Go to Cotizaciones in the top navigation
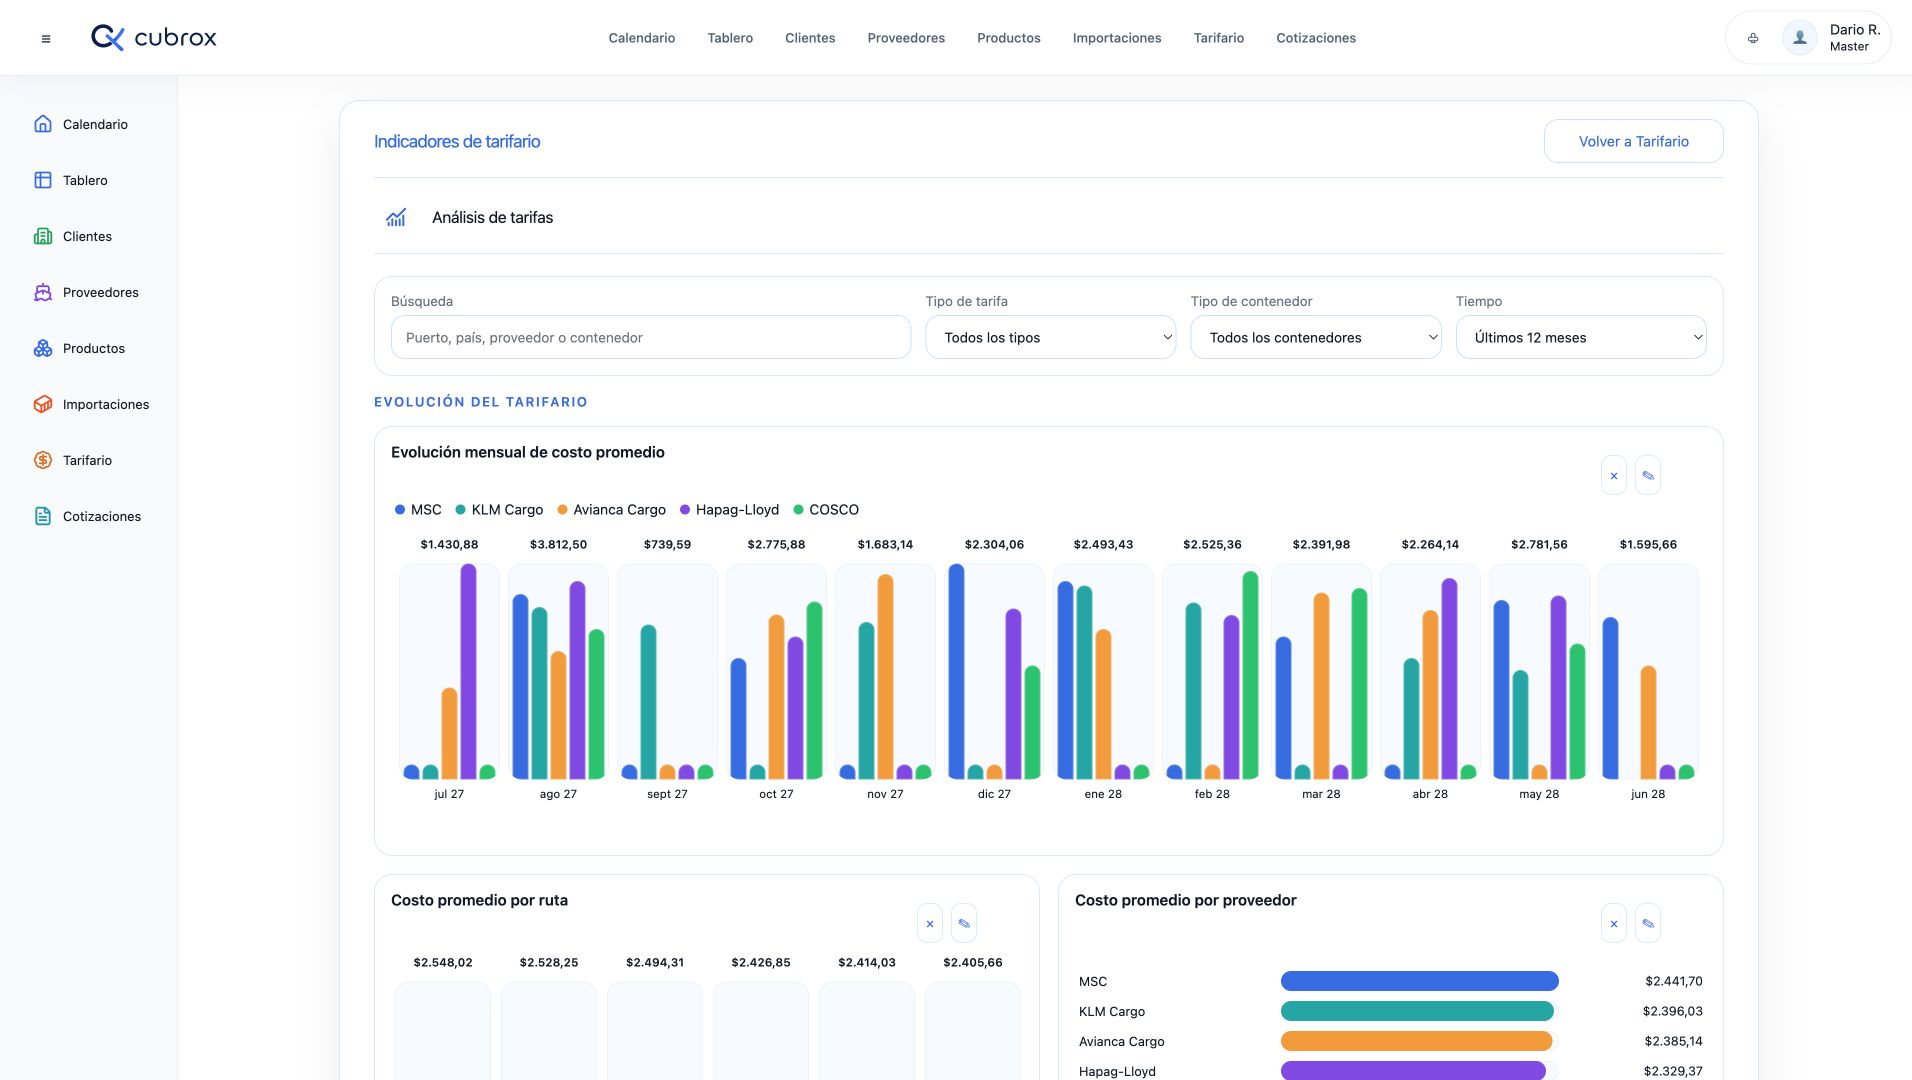Viewport: 1912px width, 1080px height. click(x=1316, y=38)
